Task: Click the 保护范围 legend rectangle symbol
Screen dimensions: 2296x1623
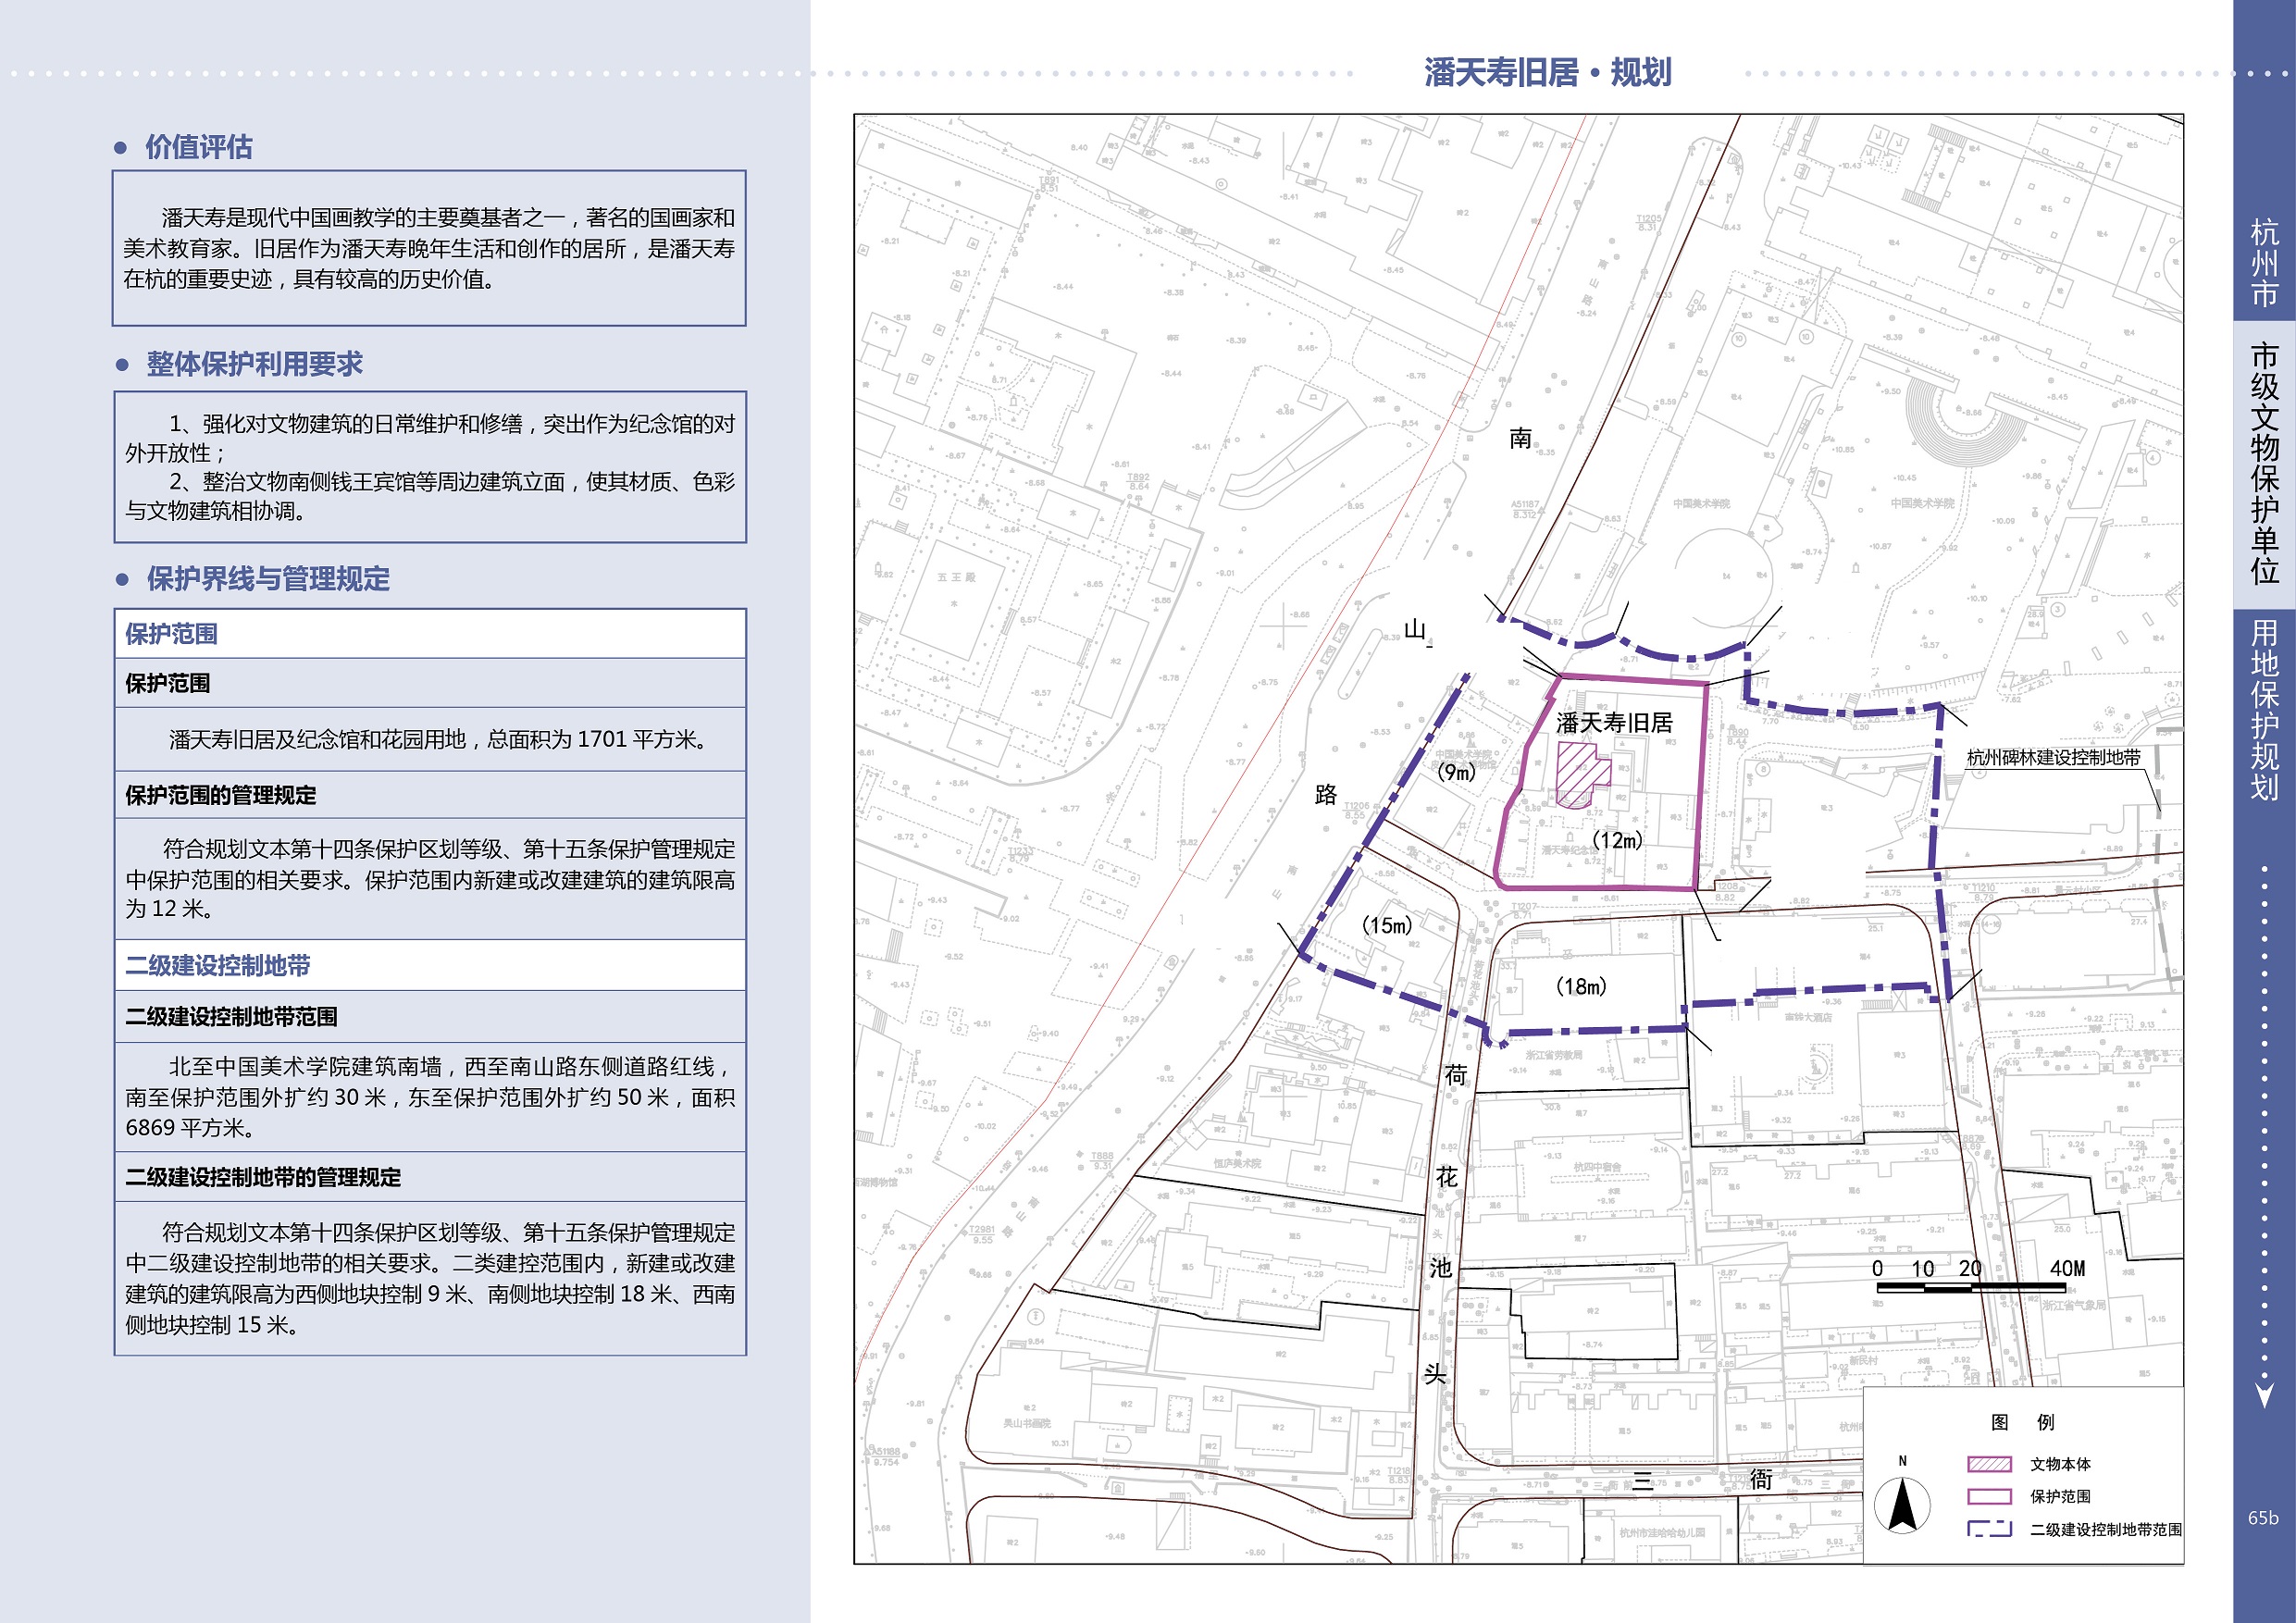Action: pos(1988,1496)
